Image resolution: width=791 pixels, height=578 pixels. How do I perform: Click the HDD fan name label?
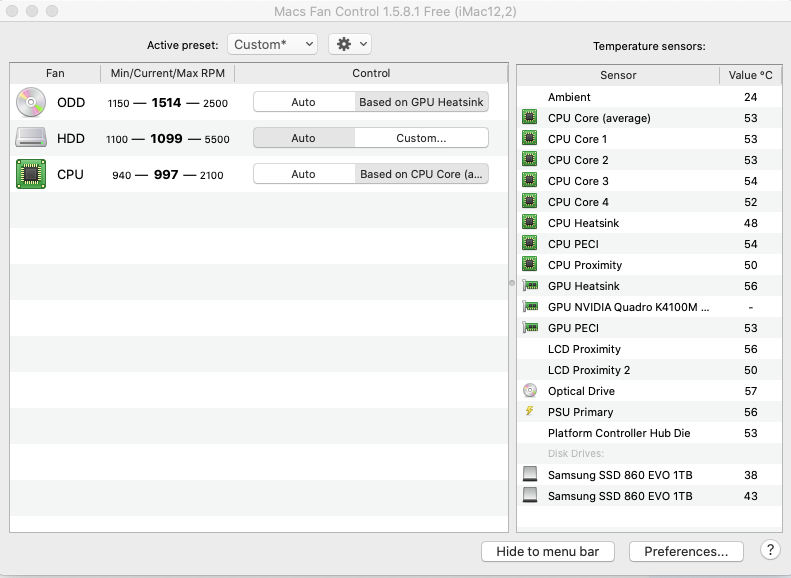pyautogui.click(x=71, y=138)
